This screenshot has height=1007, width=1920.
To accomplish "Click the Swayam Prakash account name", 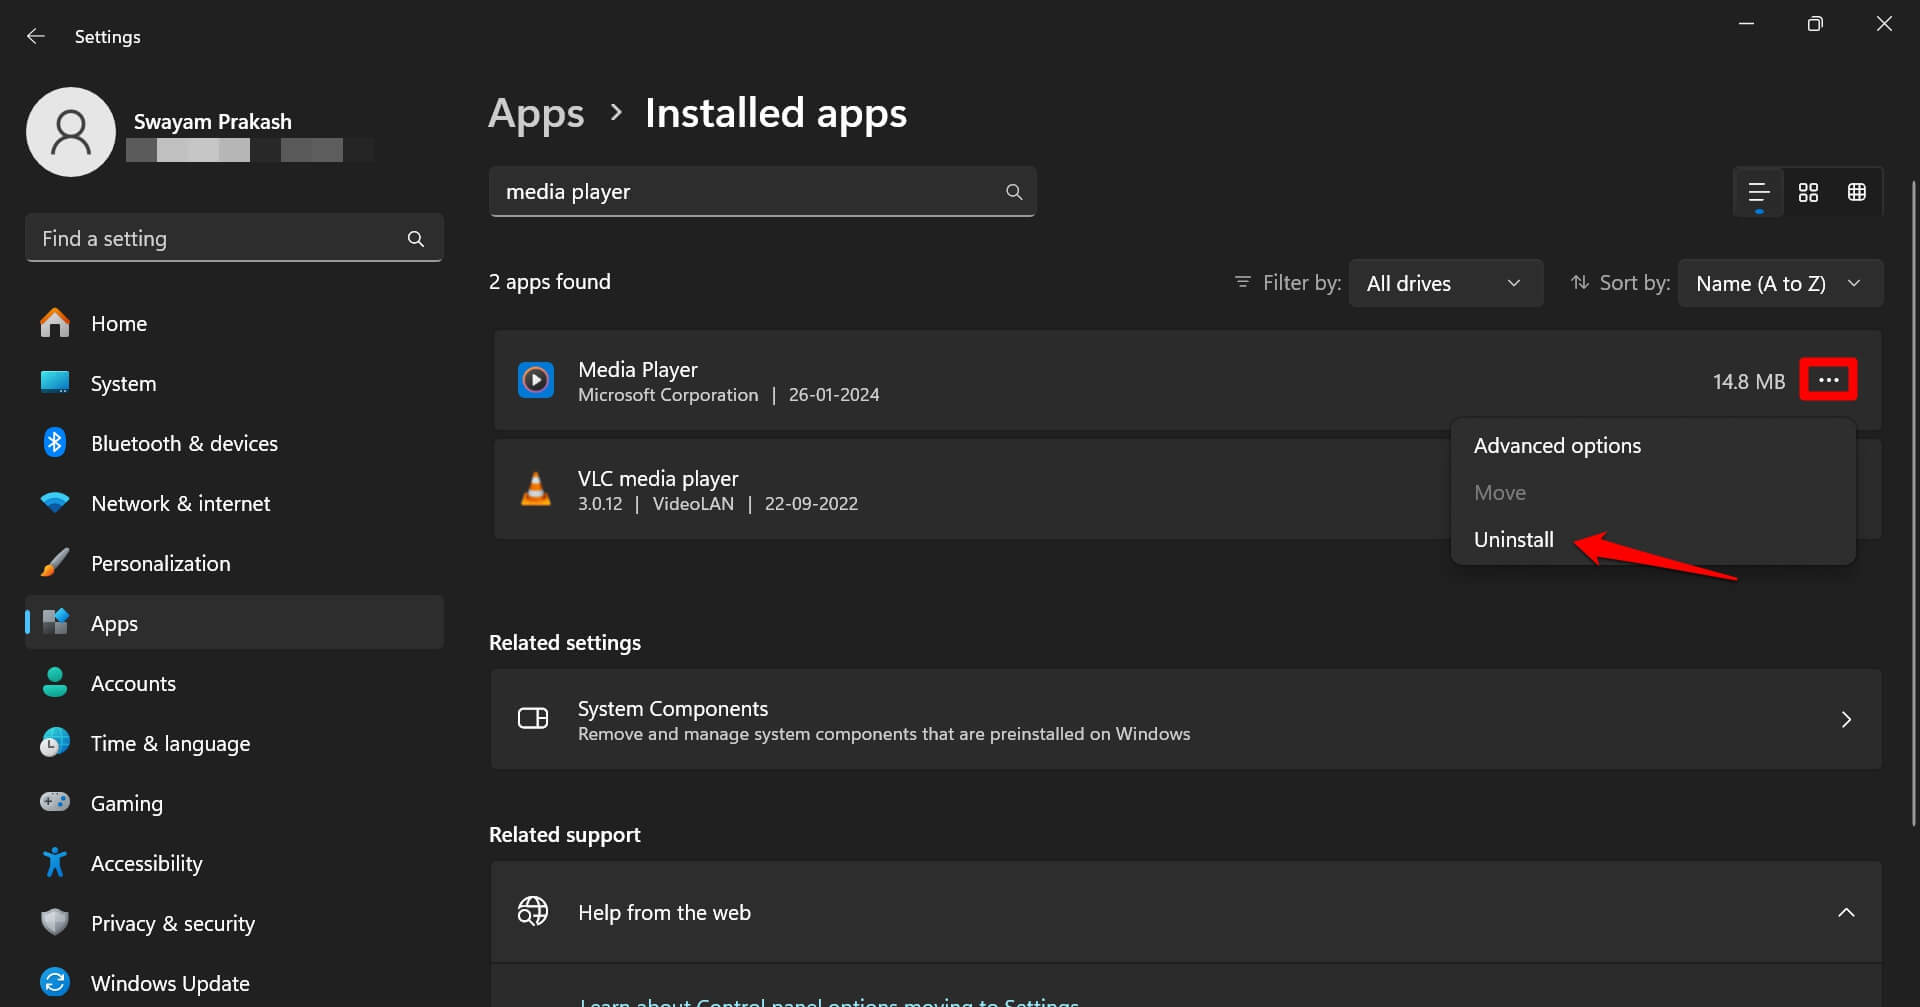I will 212,122.
